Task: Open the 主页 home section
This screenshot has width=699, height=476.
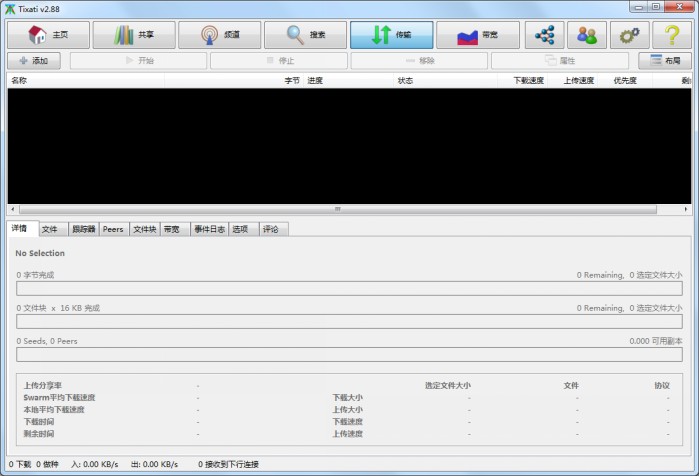Action: (48, 35)
